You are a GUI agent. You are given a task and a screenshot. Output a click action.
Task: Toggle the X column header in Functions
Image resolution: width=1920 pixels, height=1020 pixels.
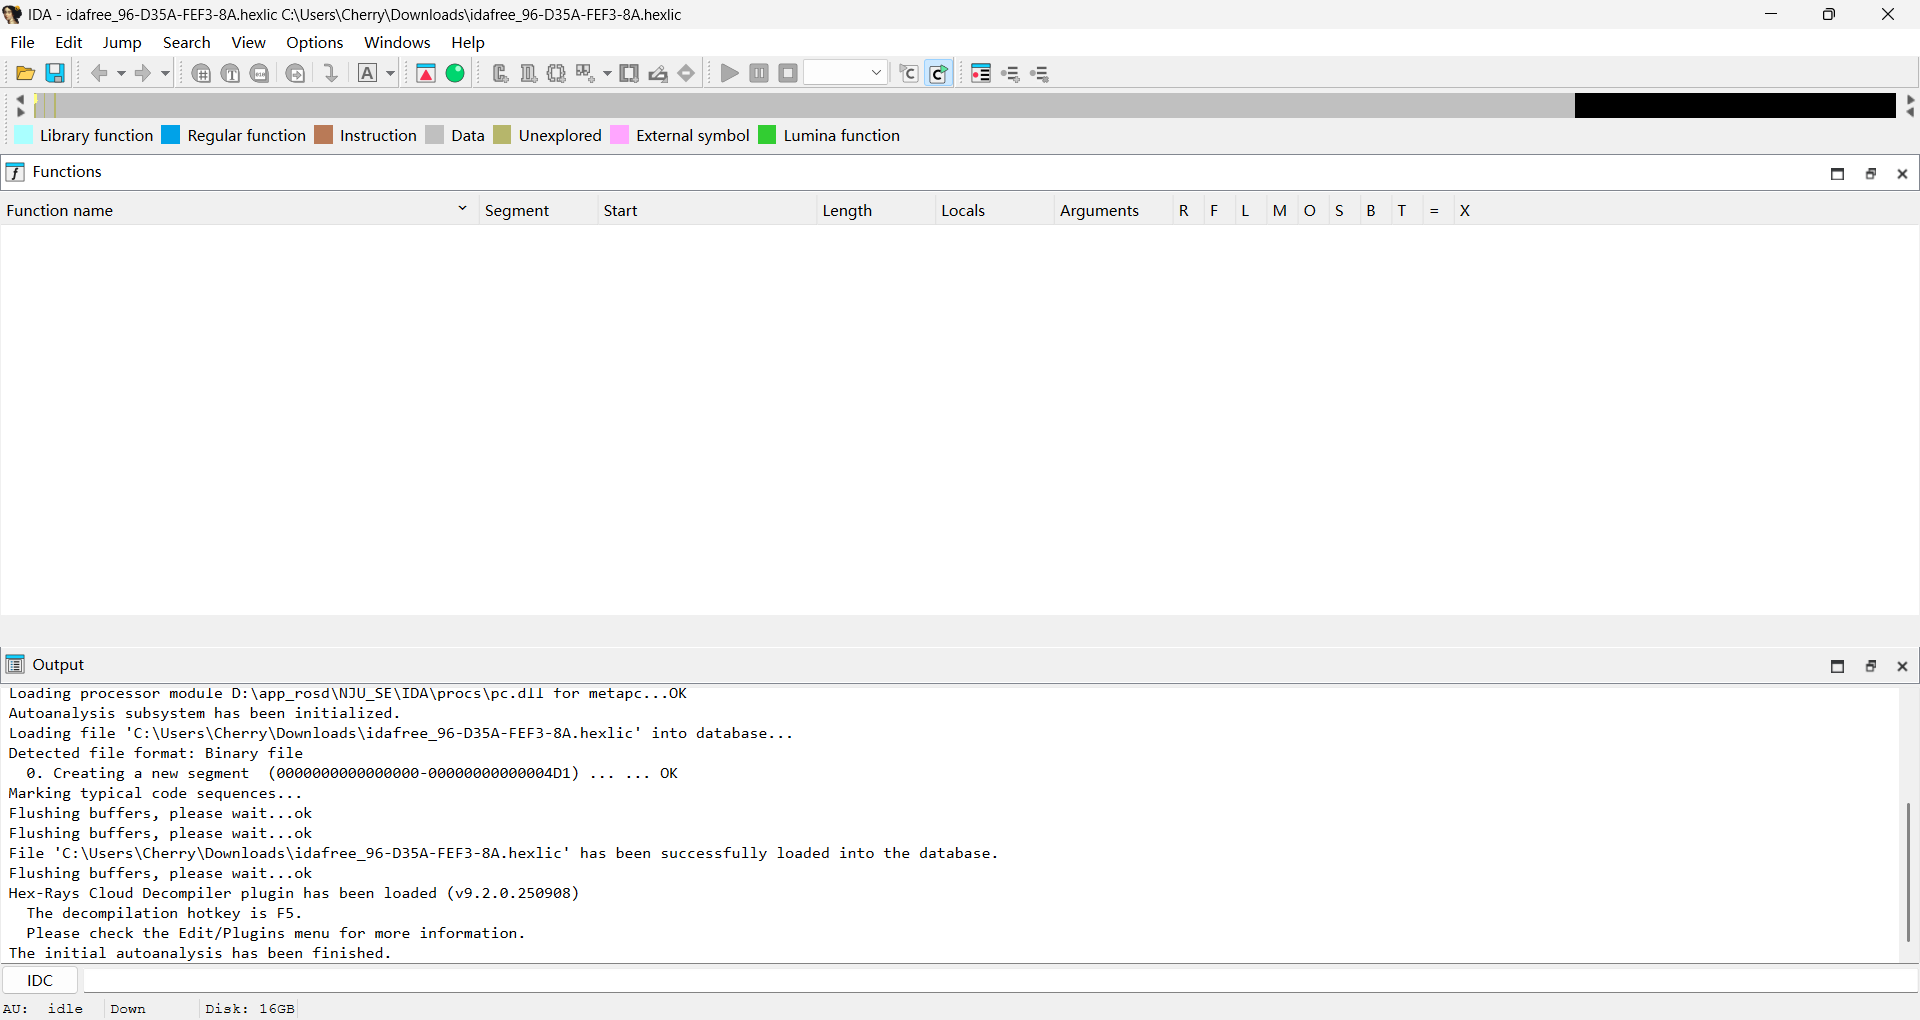pyautogui.click(x=1464, y=210)
